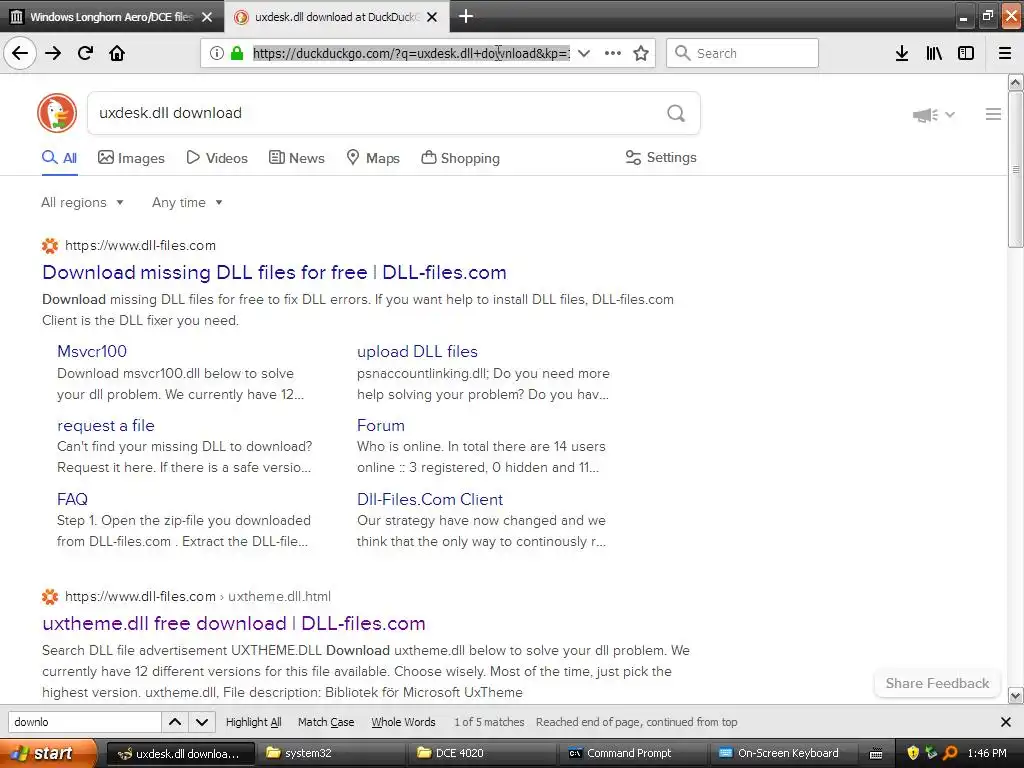Screen dimensions: 1024x768
Task: Open address bar history dropdown arrow
Action: (584, 53)
